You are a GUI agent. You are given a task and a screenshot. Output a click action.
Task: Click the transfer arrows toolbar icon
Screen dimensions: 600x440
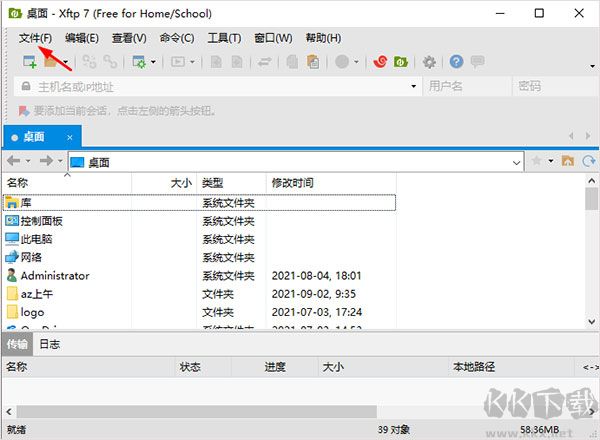tap(264, 62)
